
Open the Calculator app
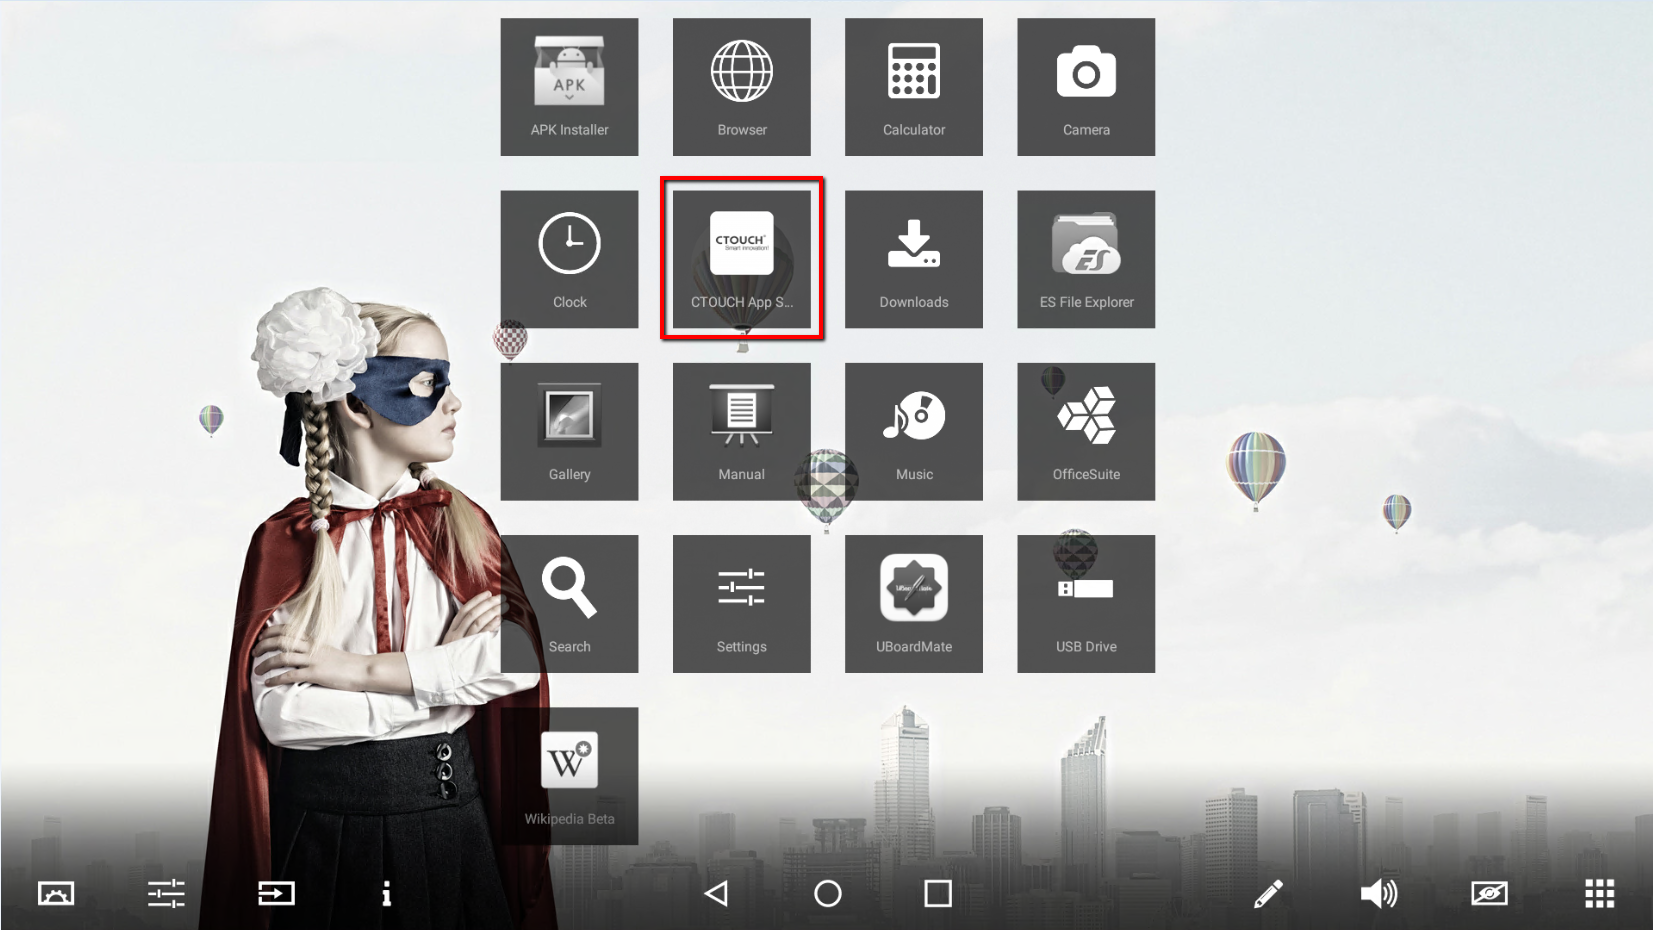tap(913, 87)
